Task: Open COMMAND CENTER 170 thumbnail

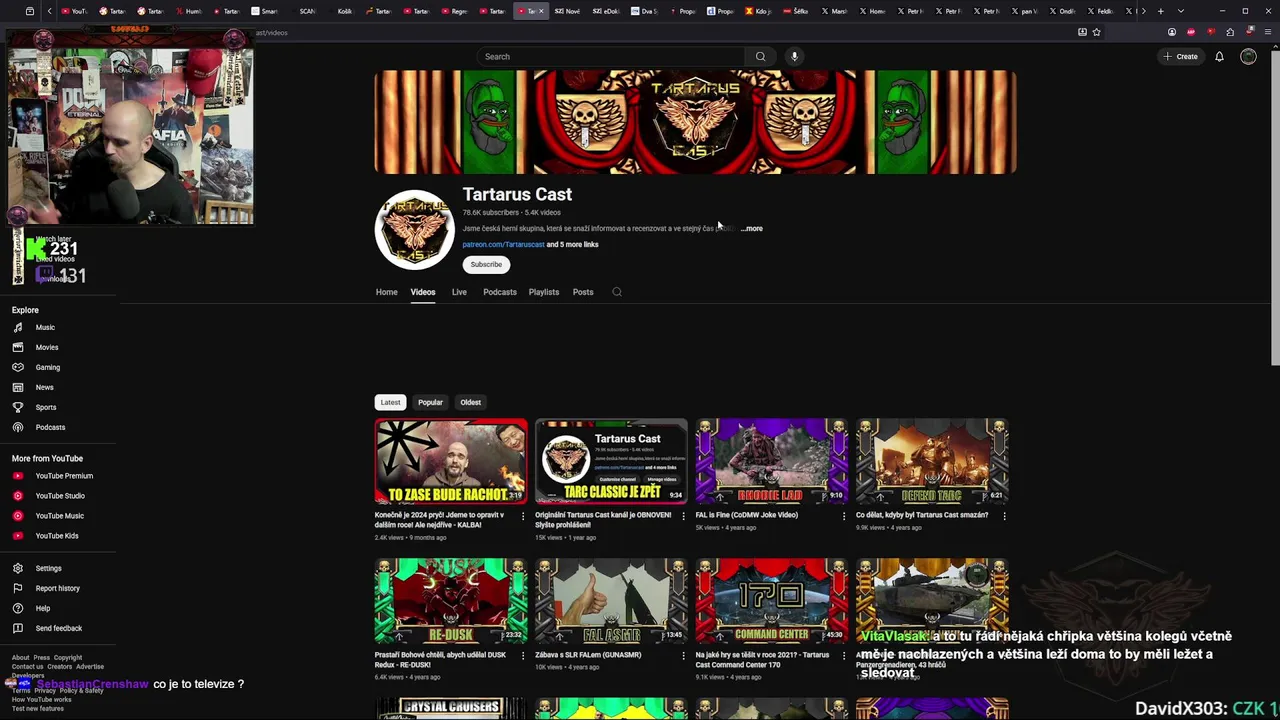Action: point(772,601)
